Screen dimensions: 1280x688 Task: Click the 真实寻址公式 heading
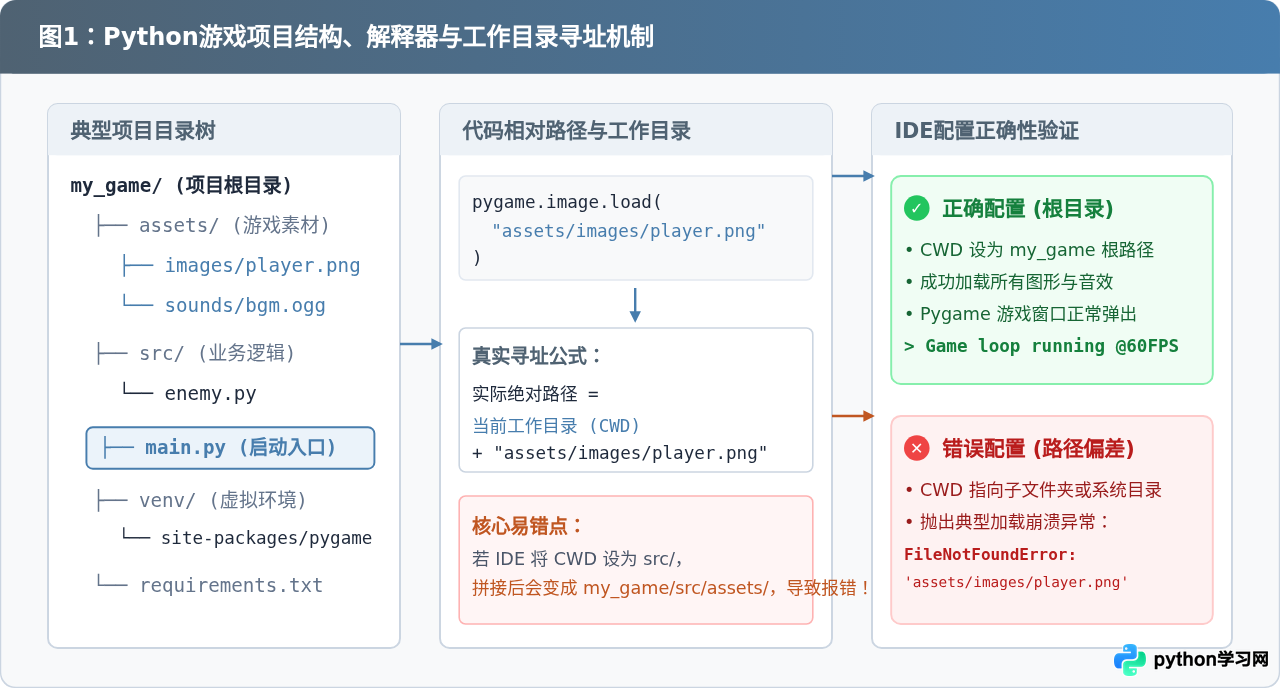[x=537, y=356]
